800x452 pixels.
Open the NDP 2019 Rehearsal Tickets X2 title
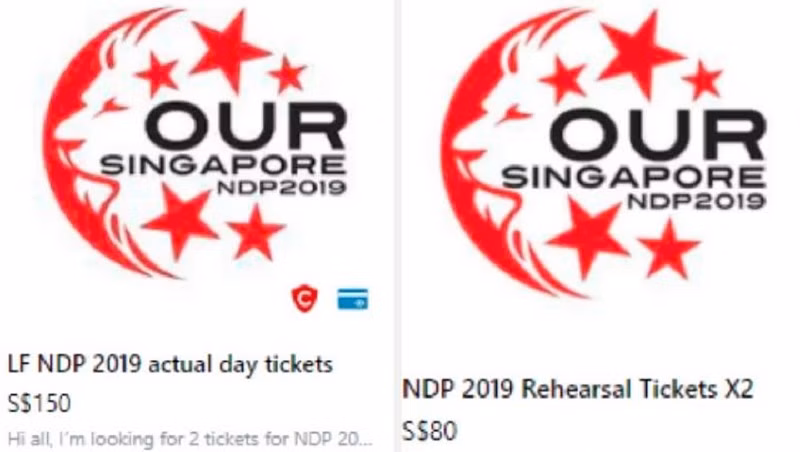(x=577, y=390)
